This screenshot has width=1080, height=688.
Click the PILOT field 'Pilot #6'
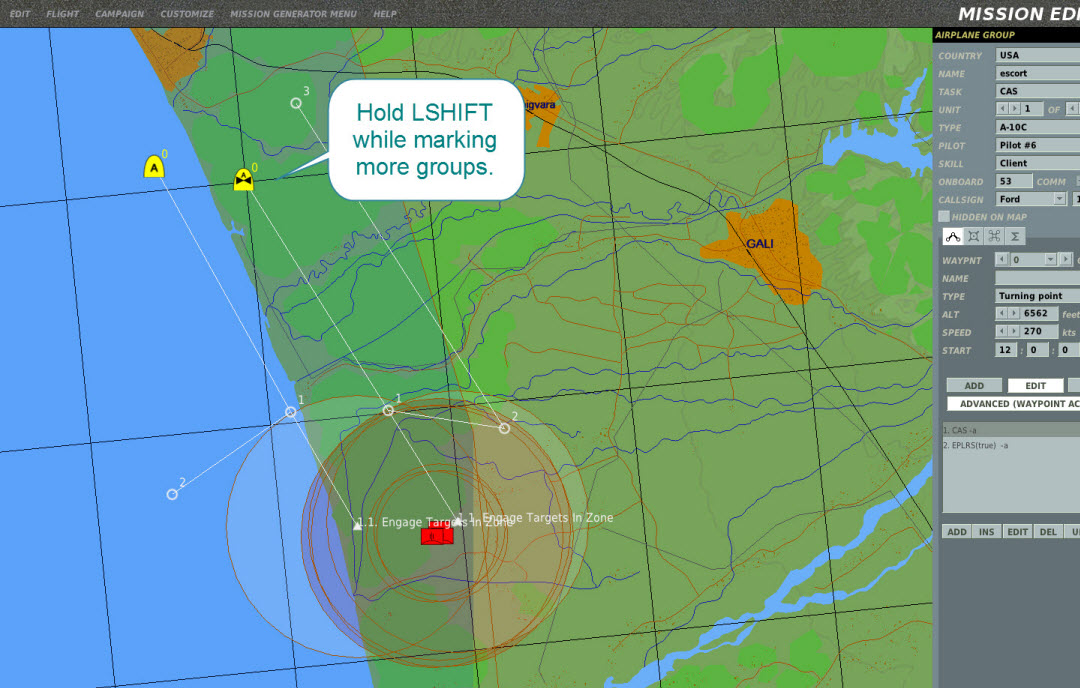[x=1037, y=145]
